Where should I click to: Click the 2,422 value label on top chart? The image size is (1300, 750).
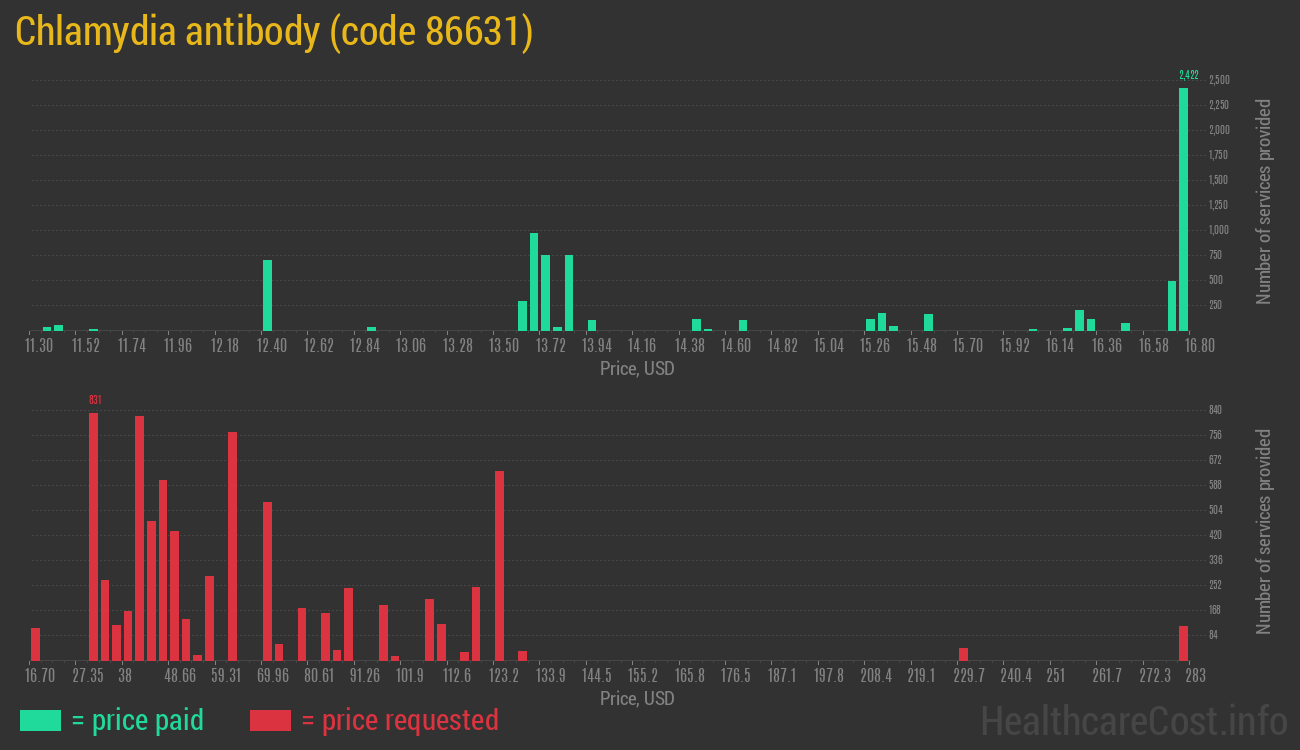click(1188, 75)
